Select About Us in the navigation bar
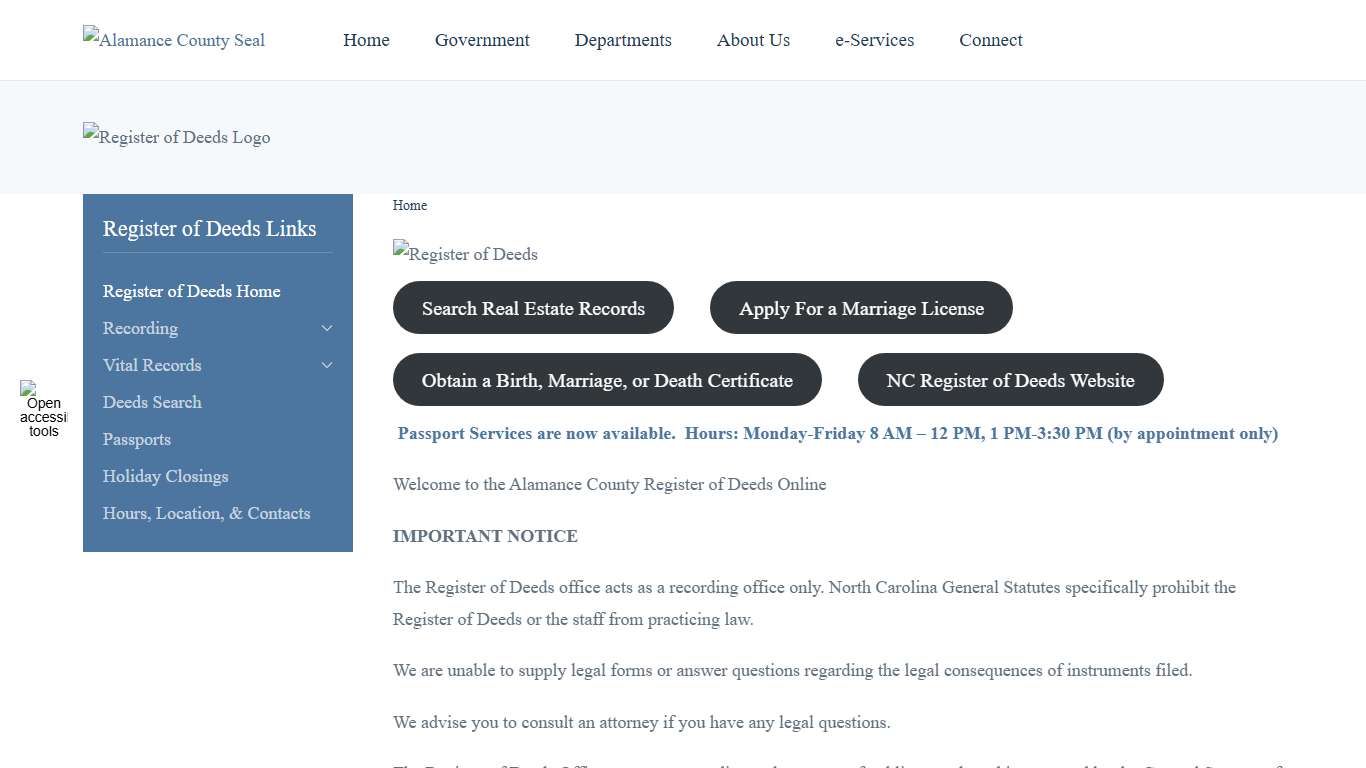 pos(753,40)
